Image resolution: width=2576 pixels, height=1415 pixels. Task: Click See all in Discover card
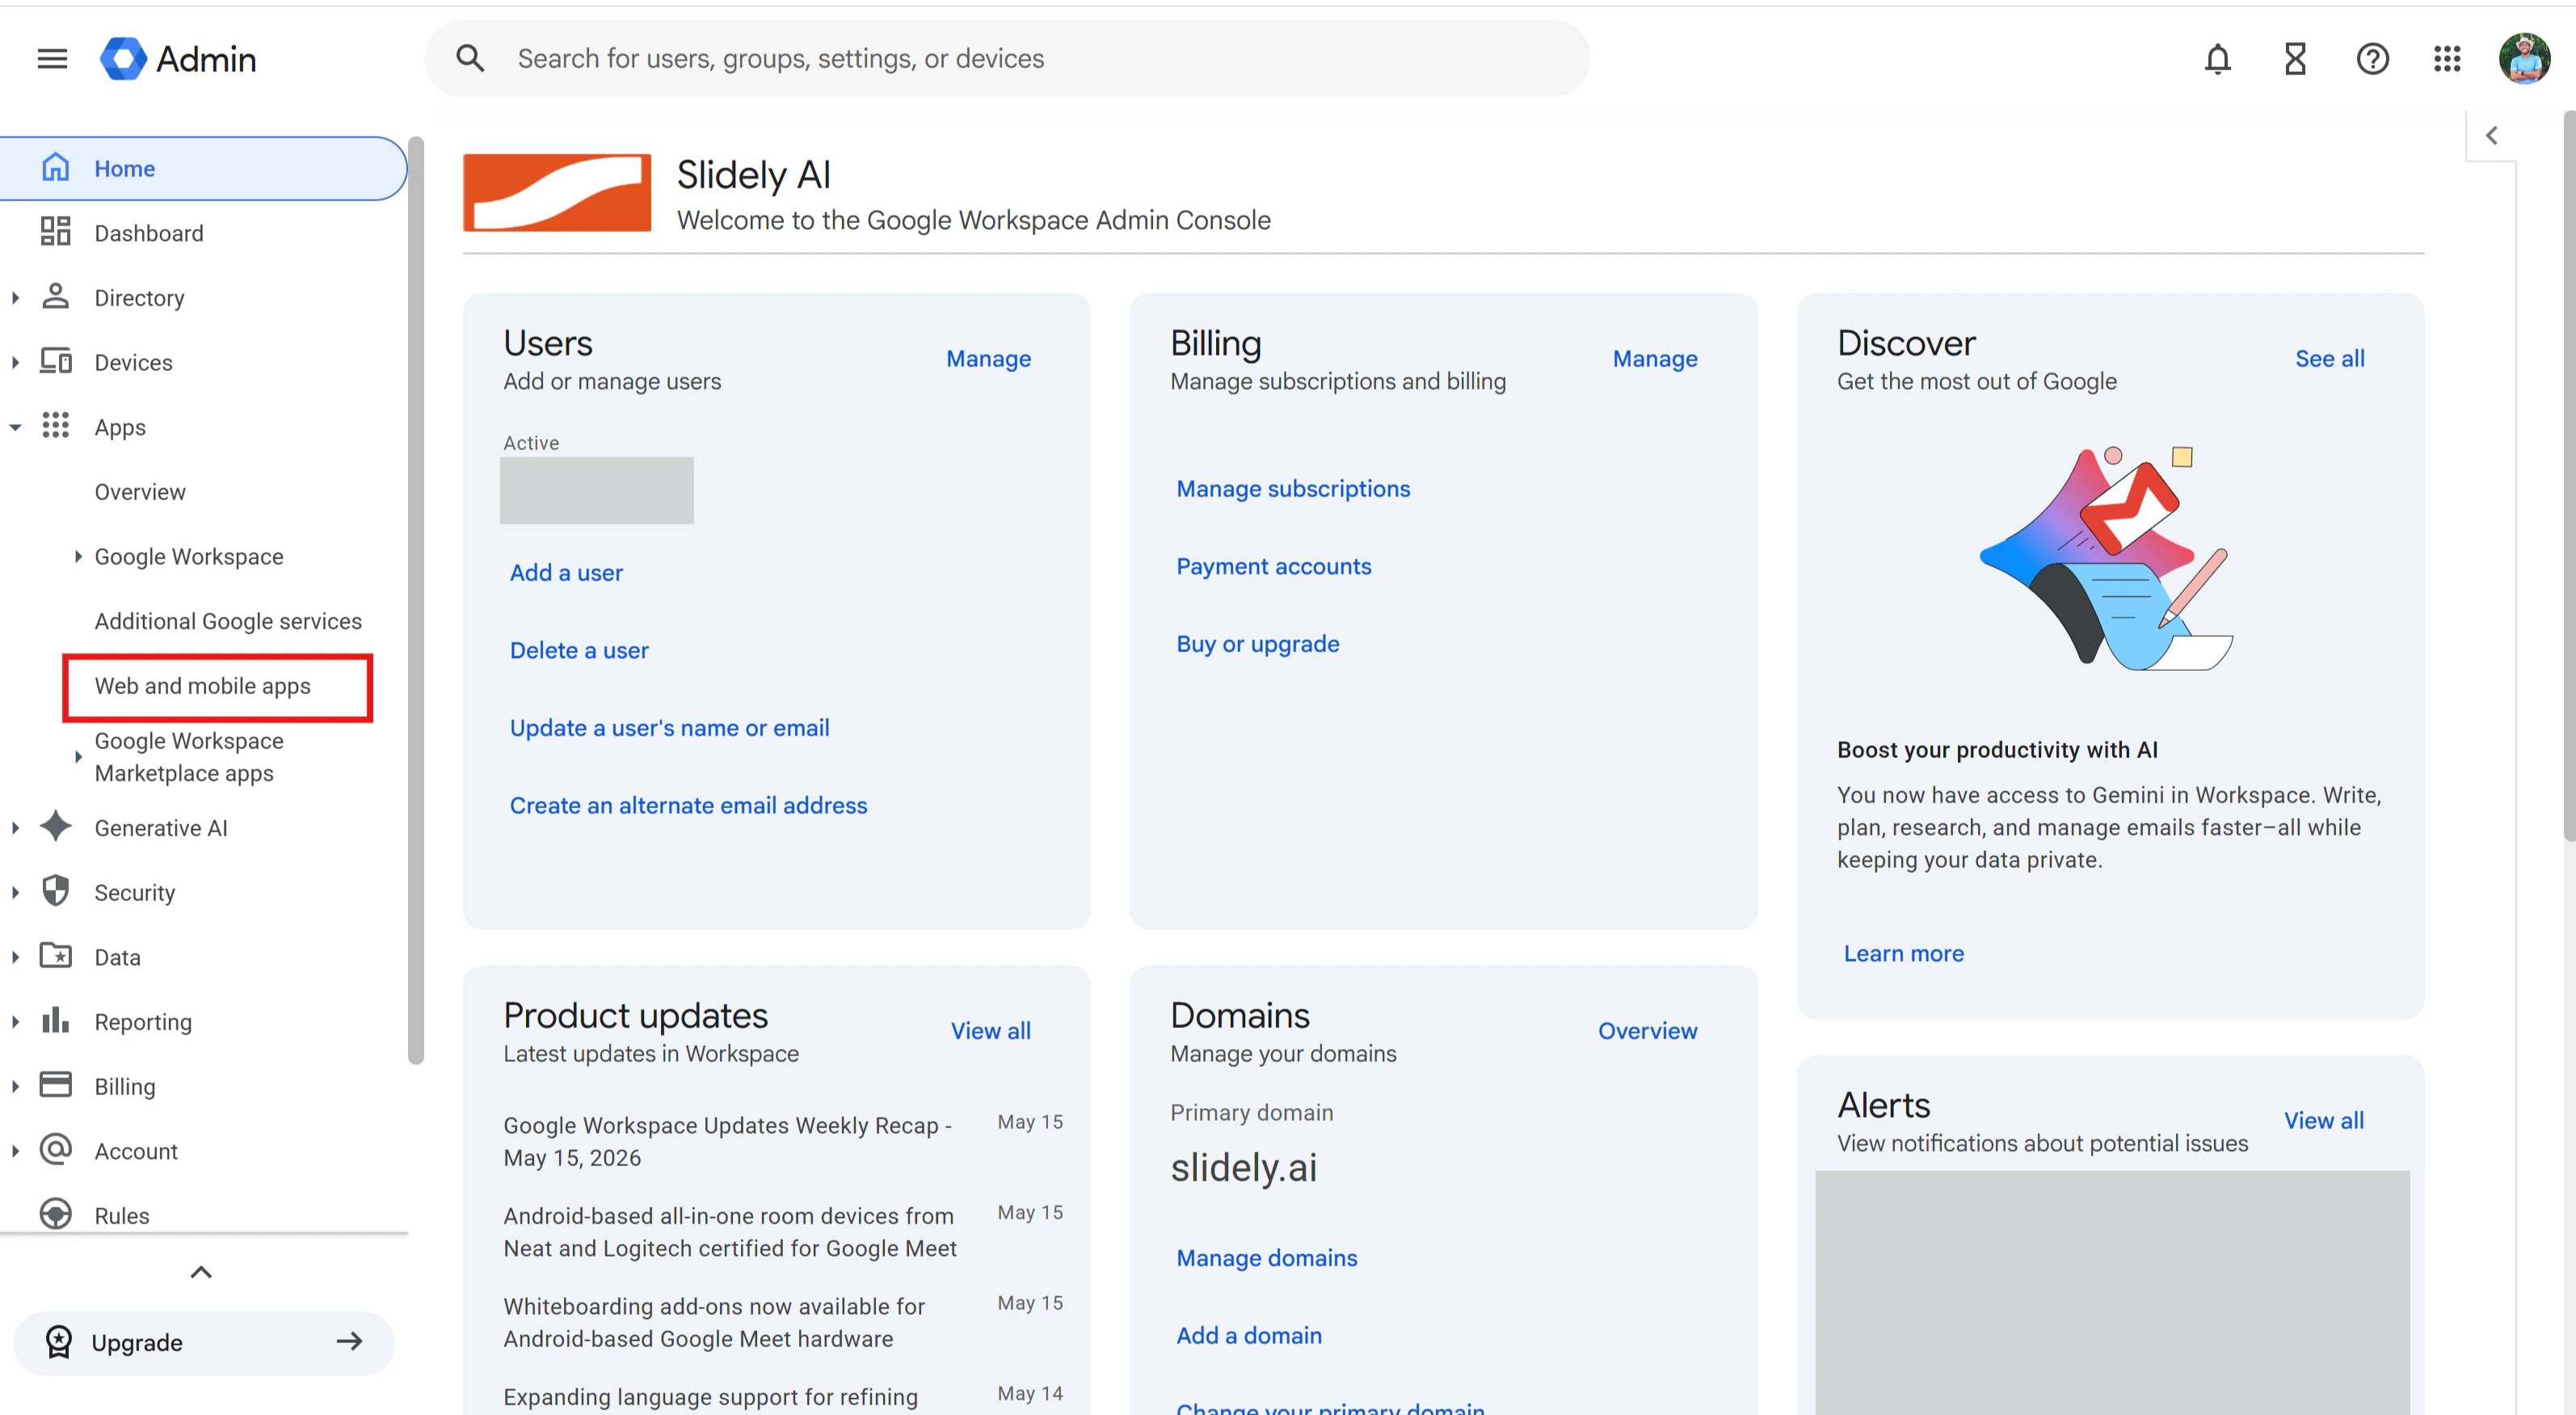pyautogui.click(x=2329, y=358)
